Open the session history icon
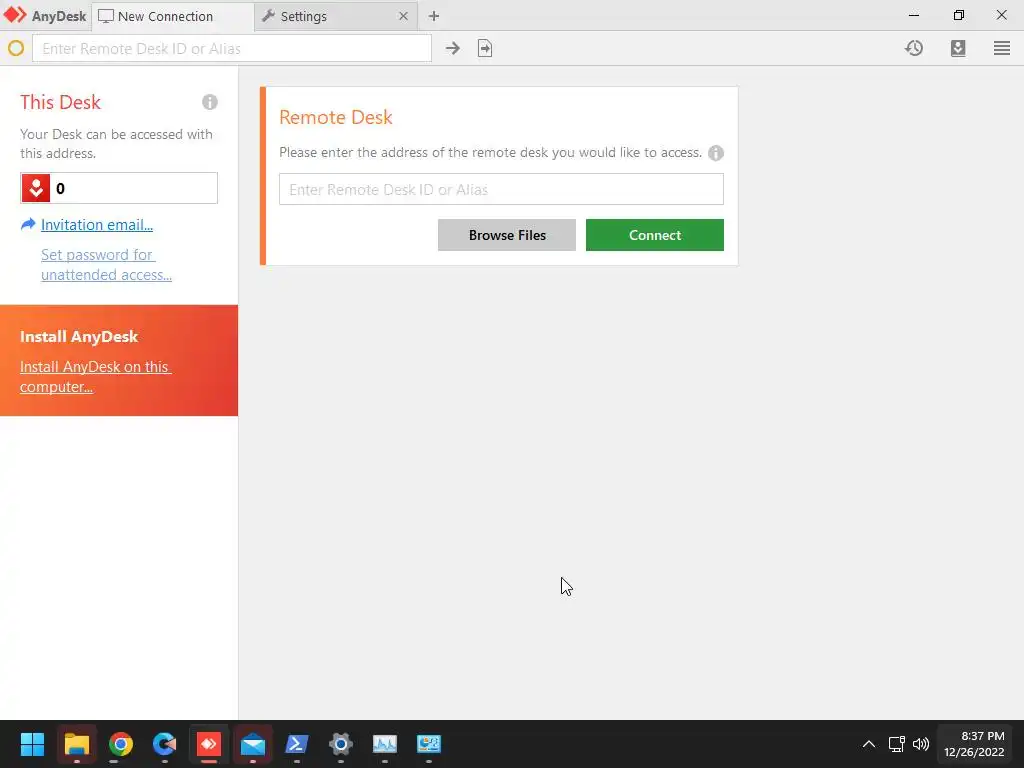Image resolution: width=1024 pixels, height=768 pixels. [x=914, y=48]
